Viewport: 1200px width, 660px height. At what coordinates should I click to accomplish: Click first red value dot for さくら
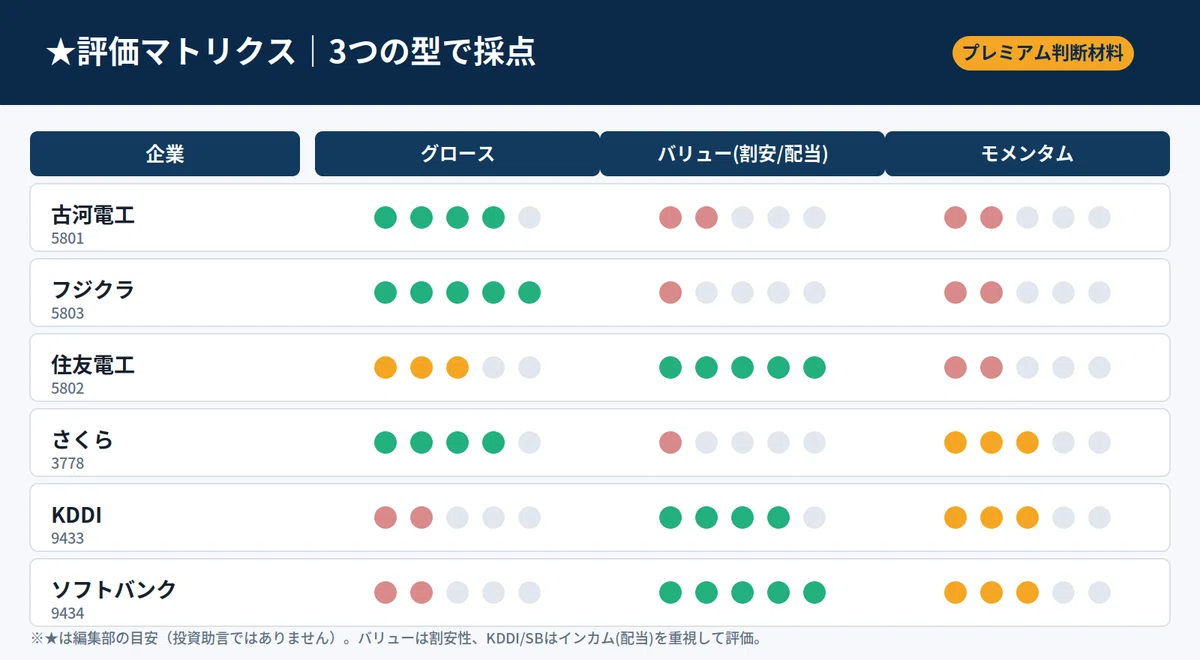pyautogui.click(x=670, y=443)
